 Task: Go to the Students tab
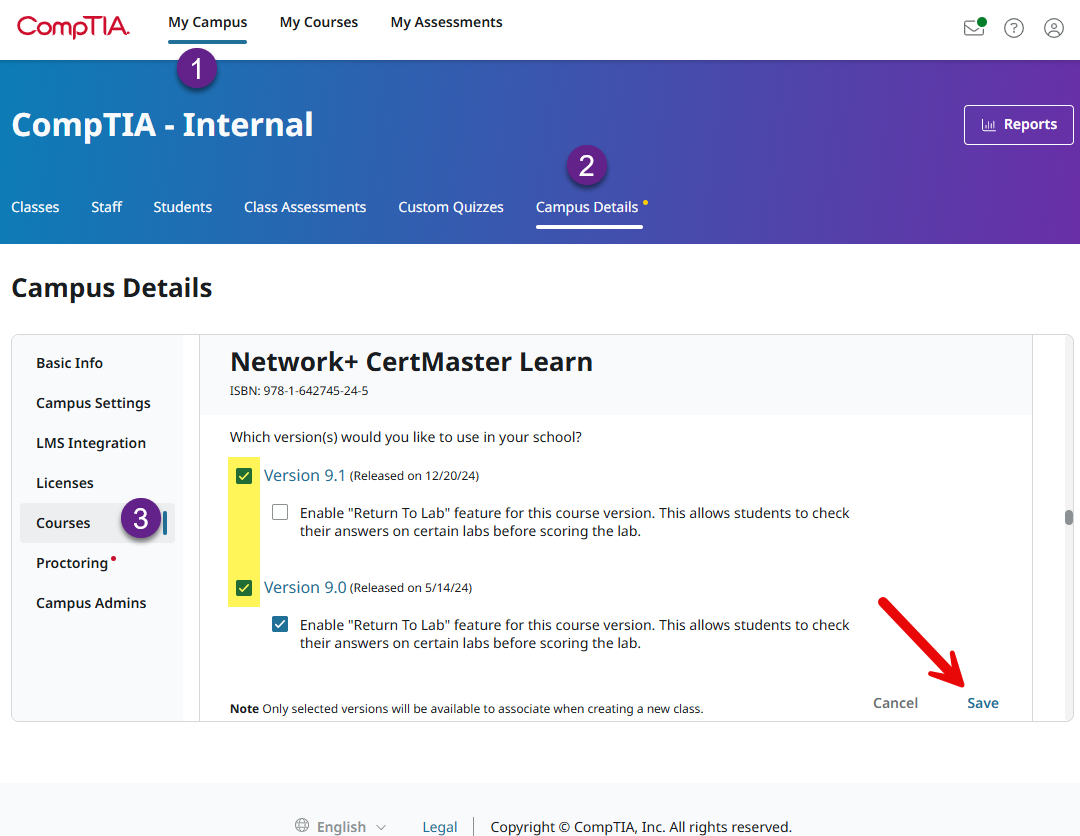click(182, 207)
